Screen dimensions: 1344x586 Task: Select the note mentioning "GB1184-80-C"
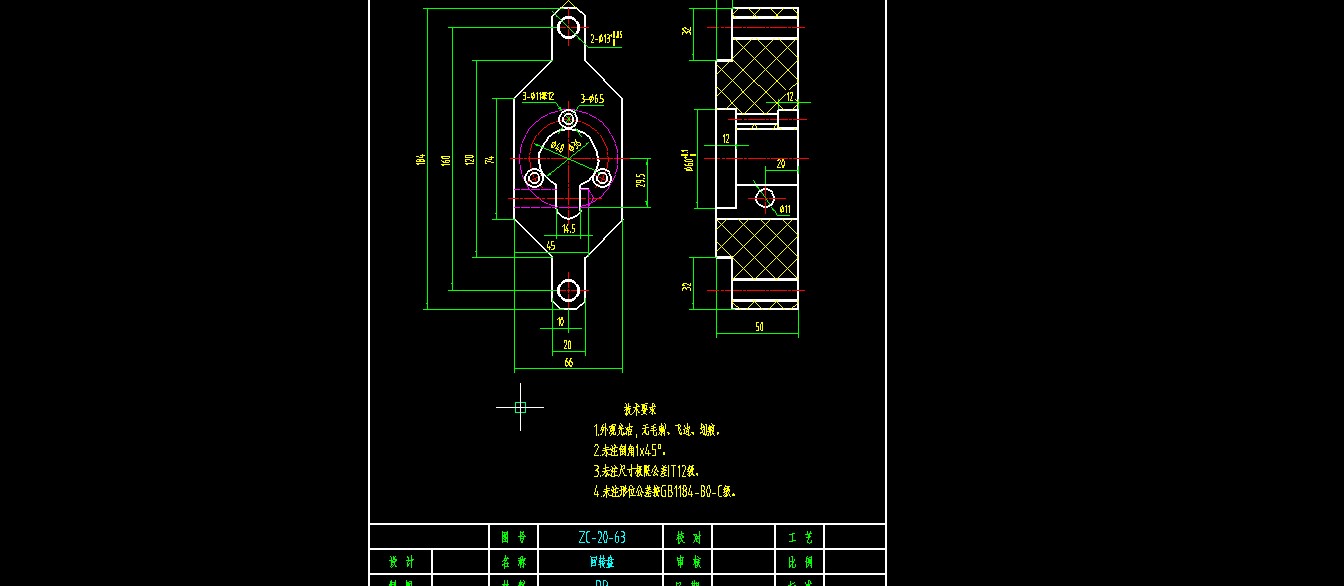coord(665,492)
